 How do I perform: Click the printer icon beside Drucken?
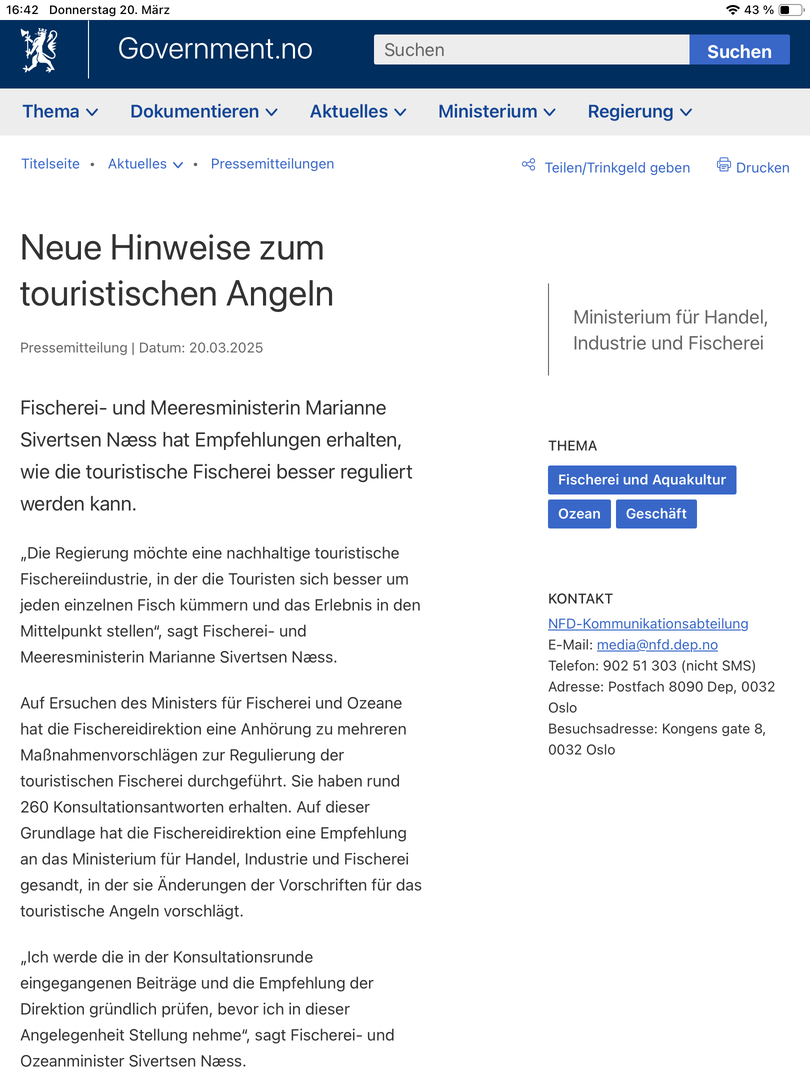point(724,165)
